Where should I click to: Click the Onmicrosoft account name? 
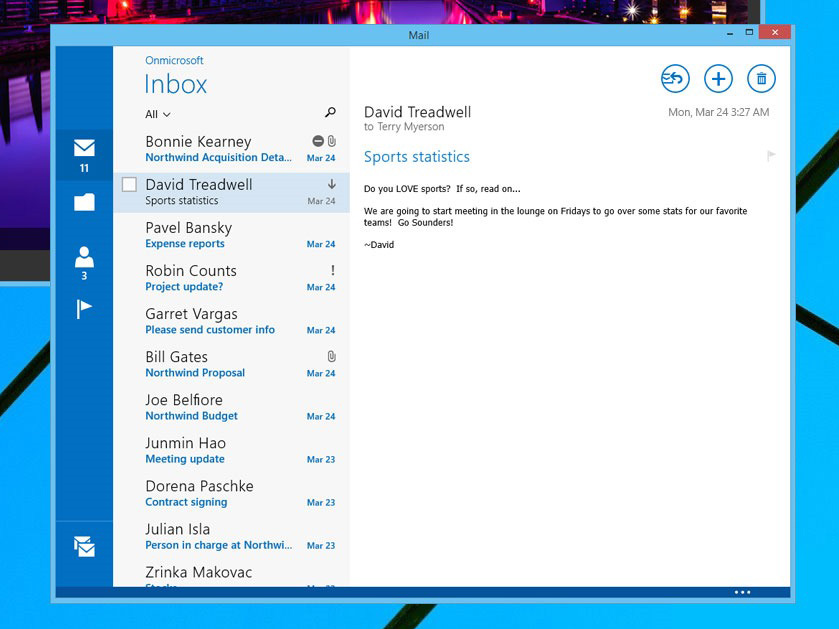pyautogui.click(x=174, y=60)
